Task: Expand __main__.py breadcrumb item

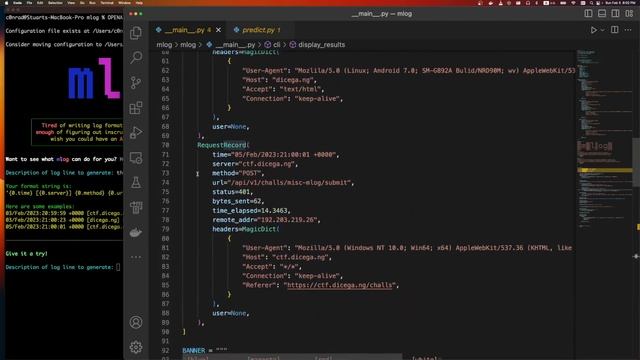Action: [x=231, y=44]
